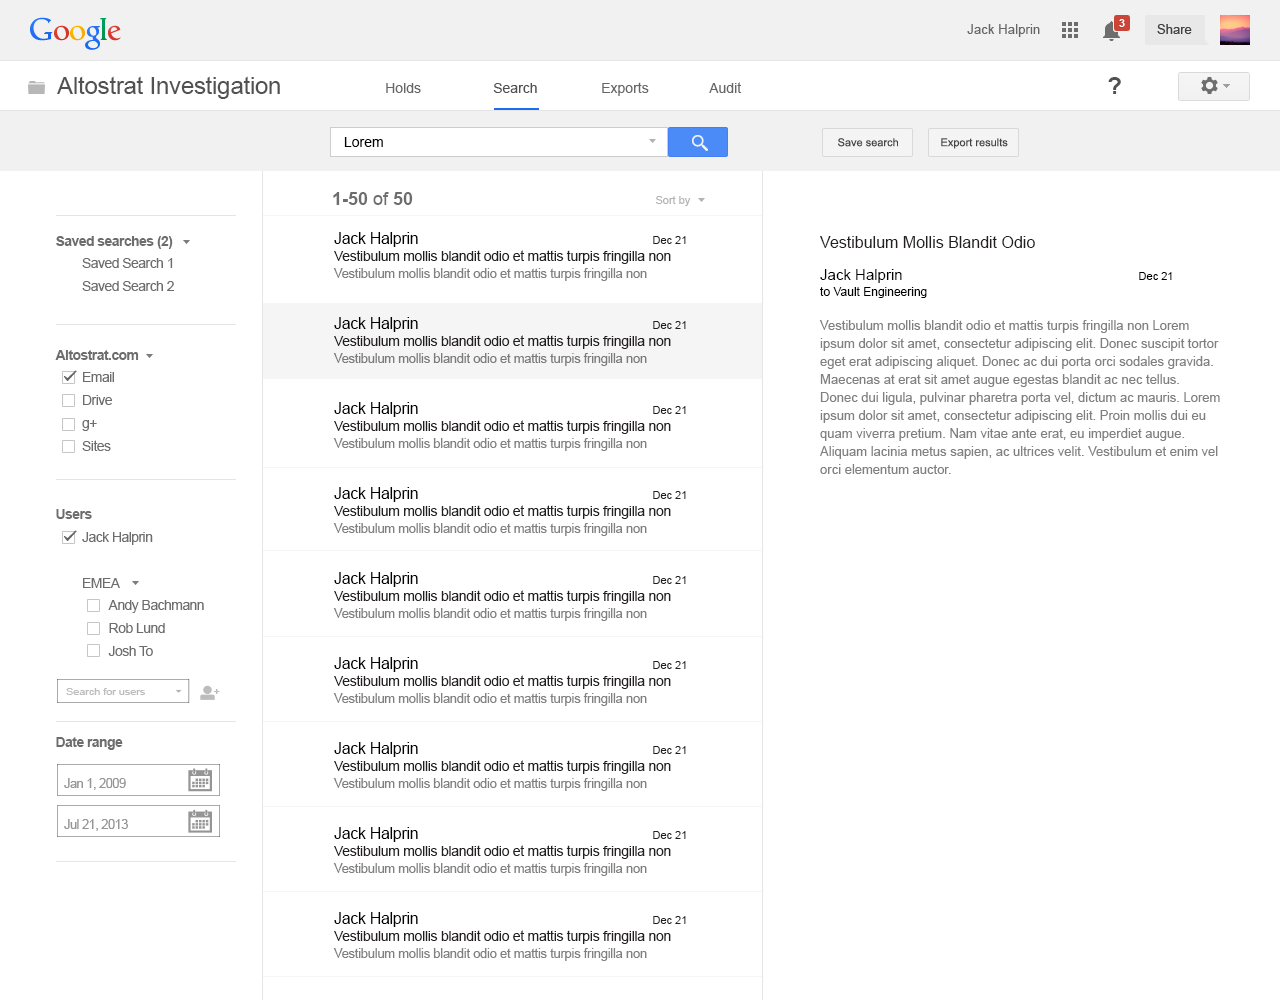This screenshot has width=1280, height=1000.
Task: Click the Users heading
Action: pos(74,514)
